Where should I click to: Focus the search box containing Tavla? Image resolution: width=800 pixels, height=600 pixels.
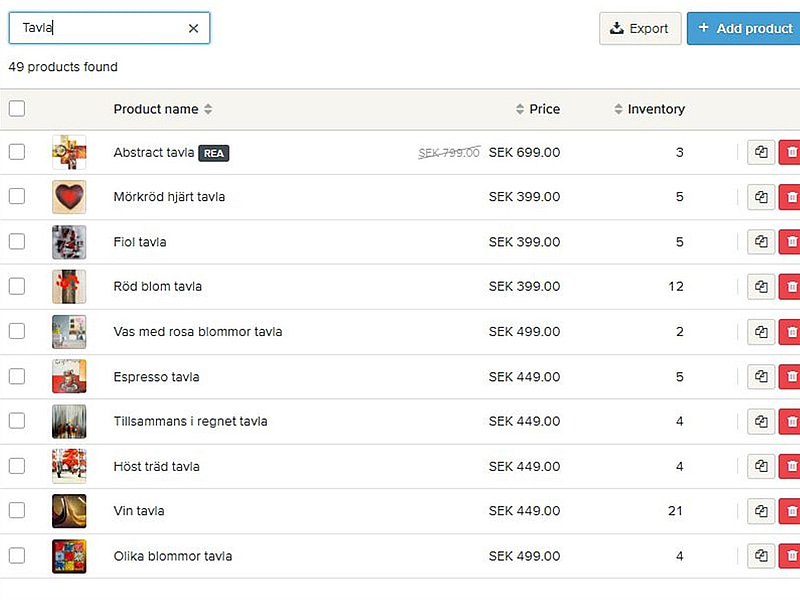tap(100, 28)
